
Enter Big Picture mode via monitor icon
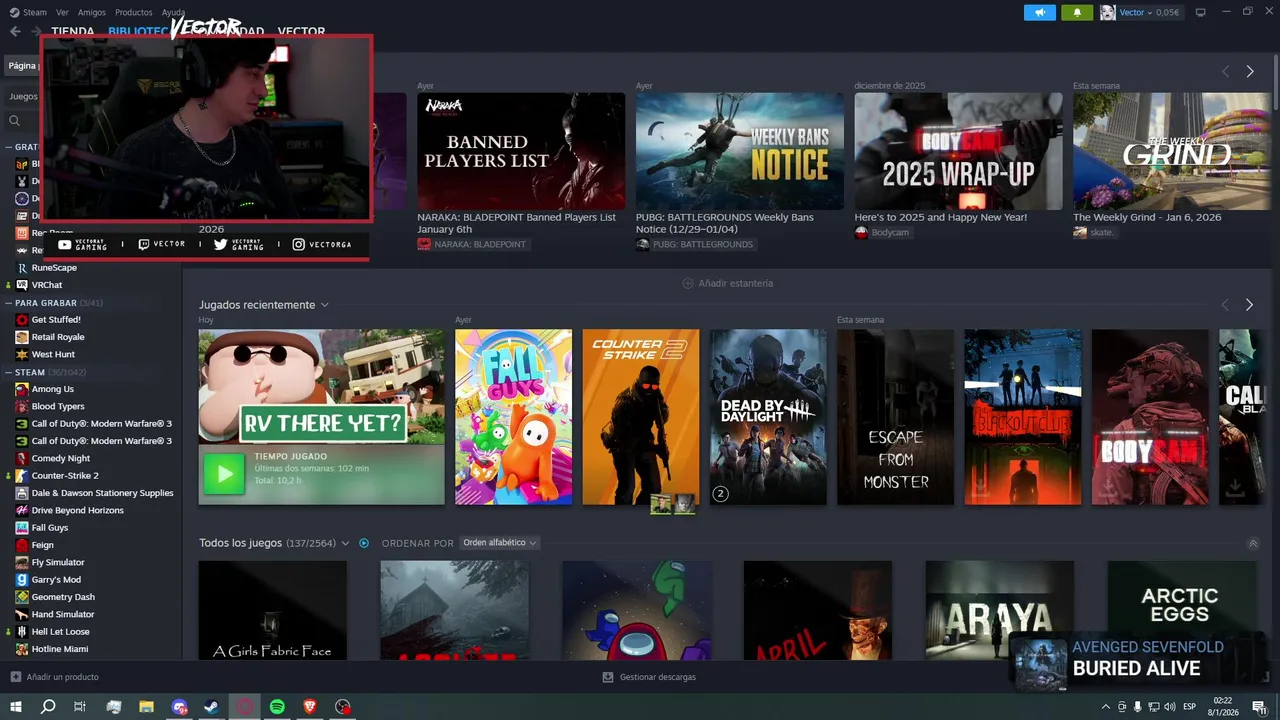pos(1200,12)
